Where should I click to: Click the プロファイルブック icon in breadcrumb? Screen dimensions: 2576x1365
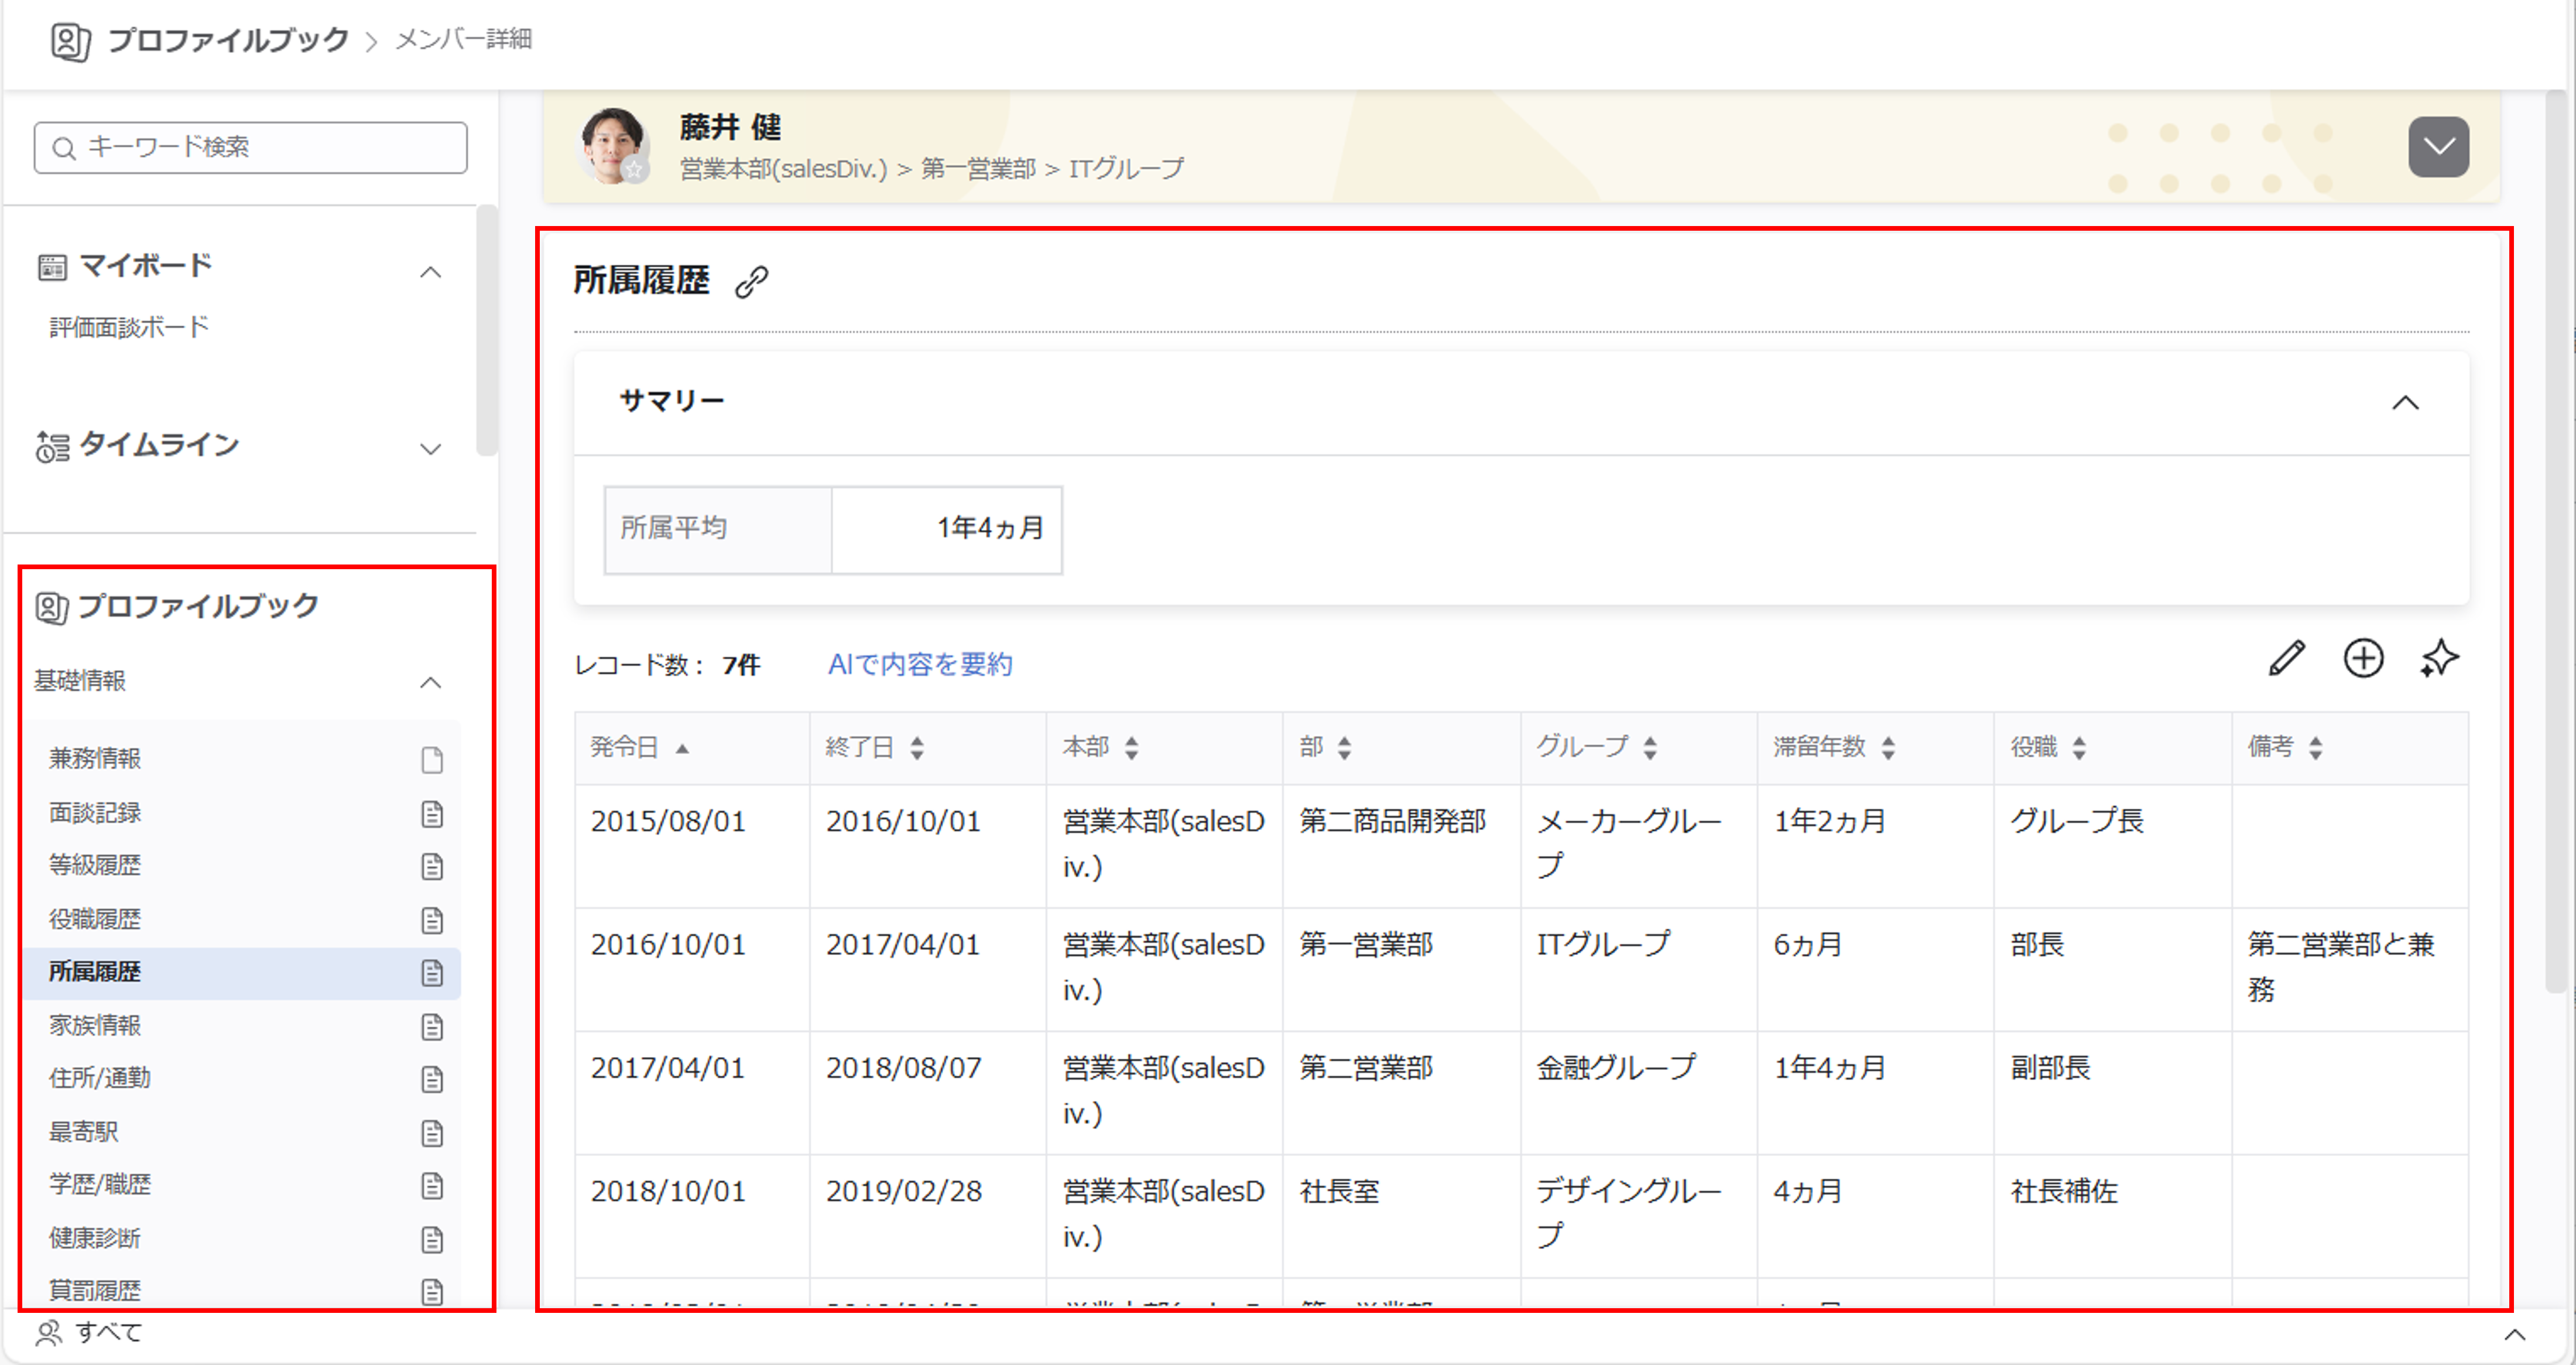[70, 41]
